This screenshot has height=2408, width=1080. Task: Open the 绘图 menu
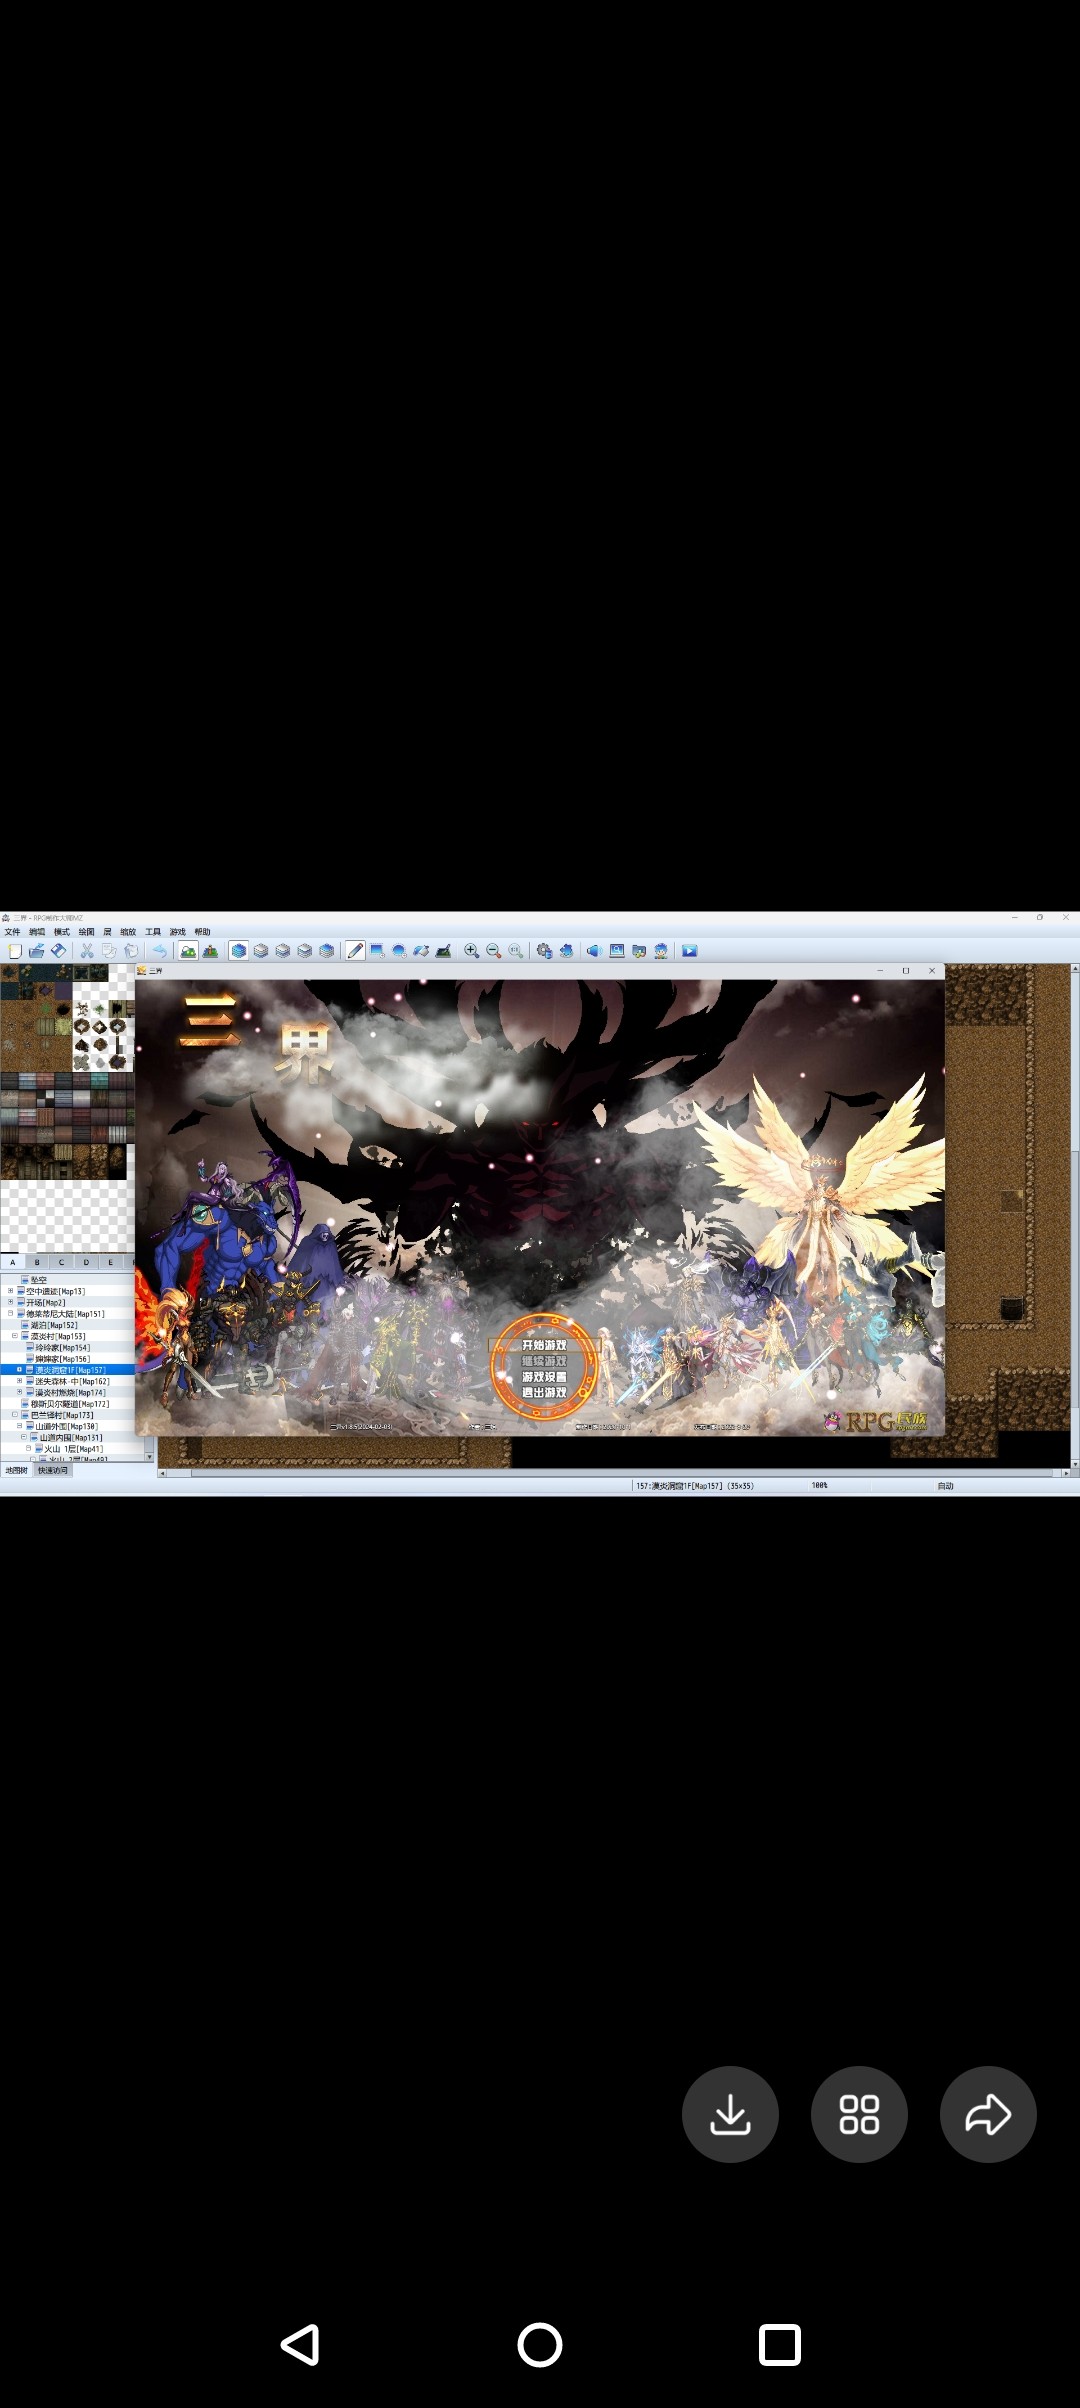click(87, 932)
